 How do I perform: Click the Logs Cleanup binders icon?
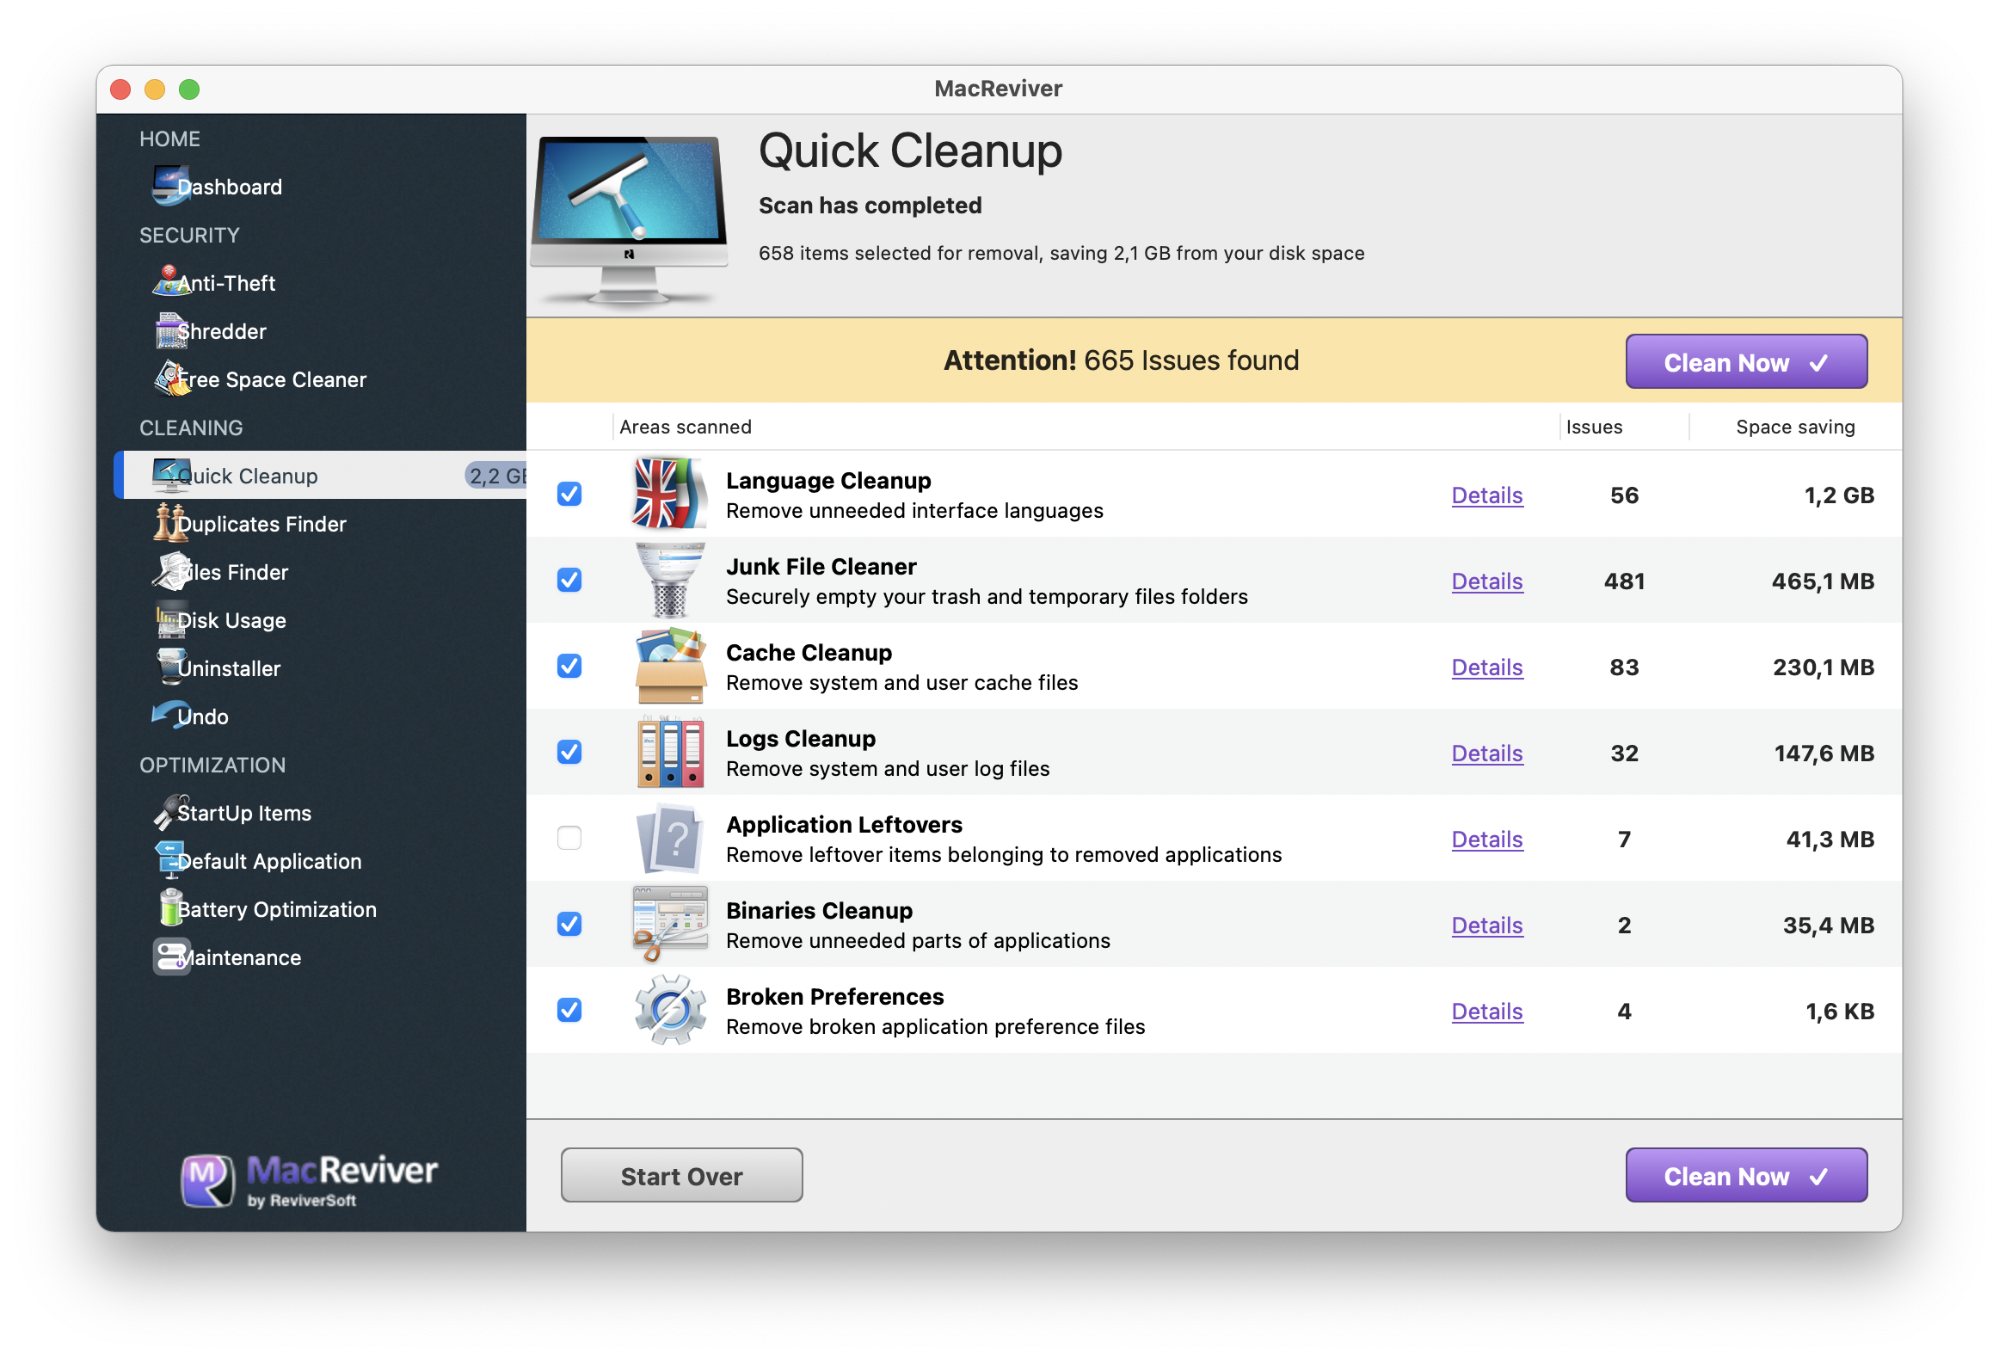[x=670, y=752]
